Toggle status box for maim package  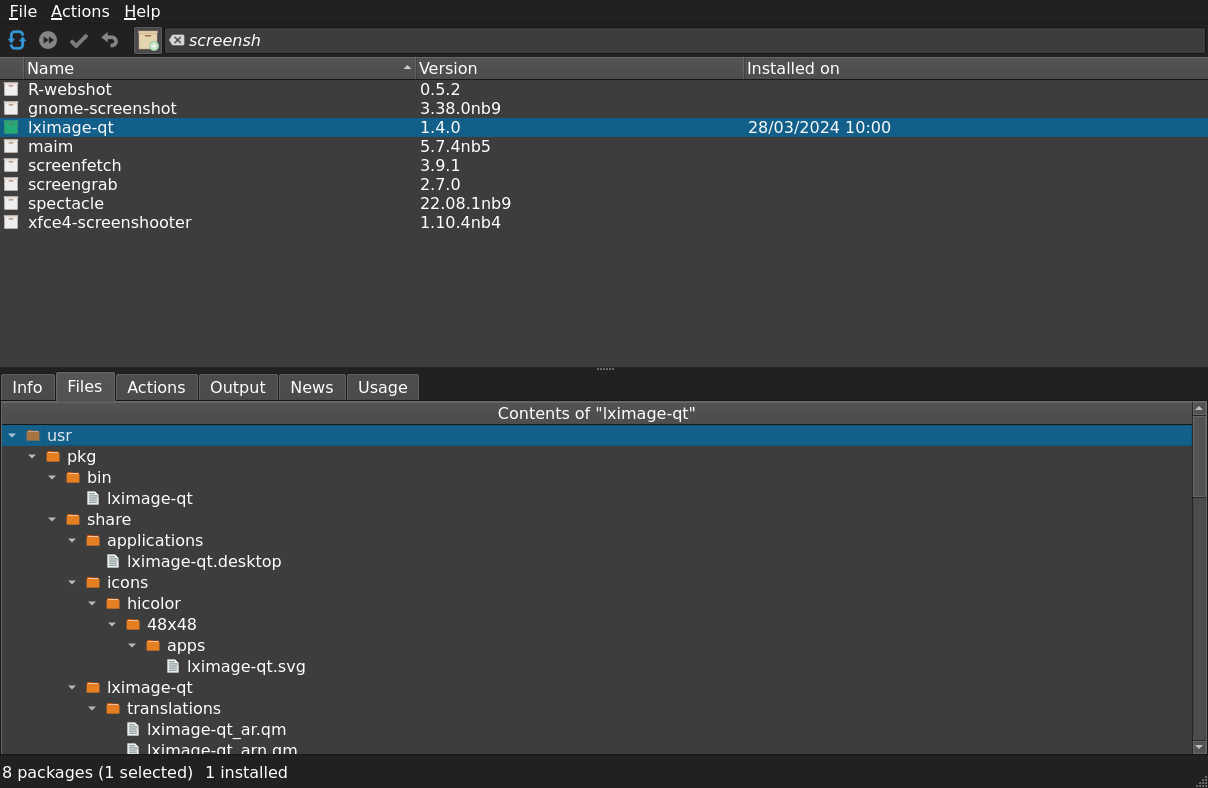(11, 146)
